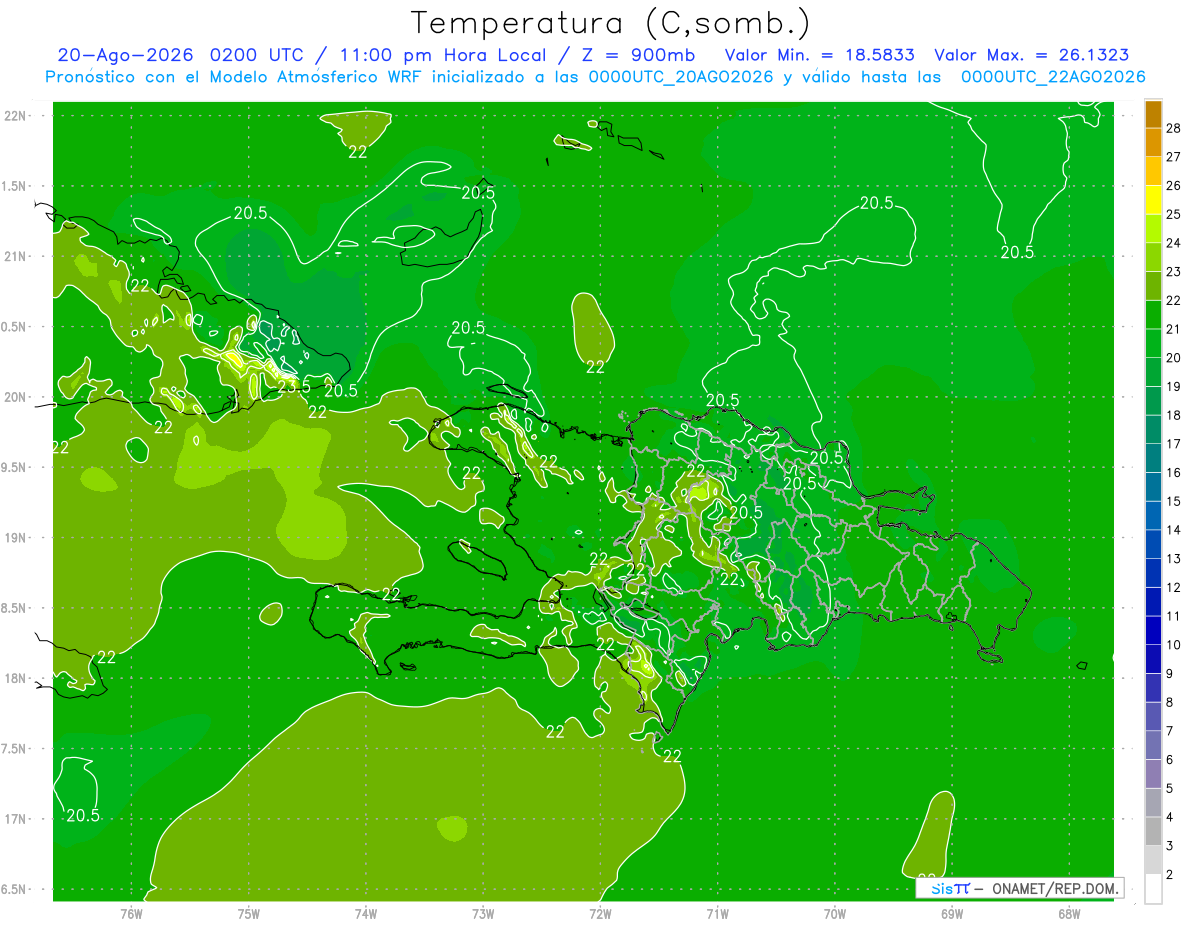
Task: Click the 'Z = 900mb' level text
Action: pos(637,55)
